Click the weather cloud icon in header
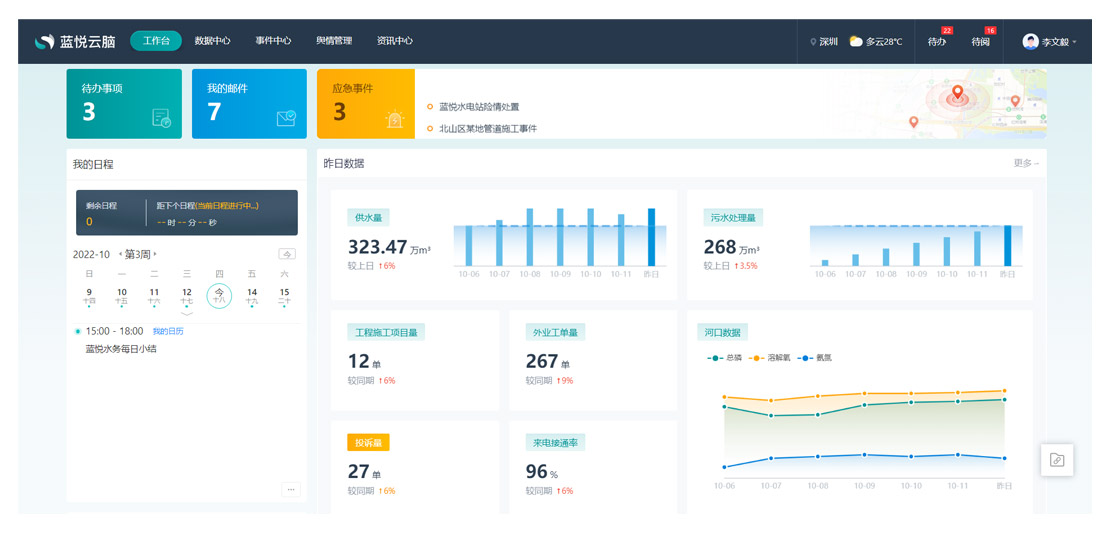 tap(856, 42)
